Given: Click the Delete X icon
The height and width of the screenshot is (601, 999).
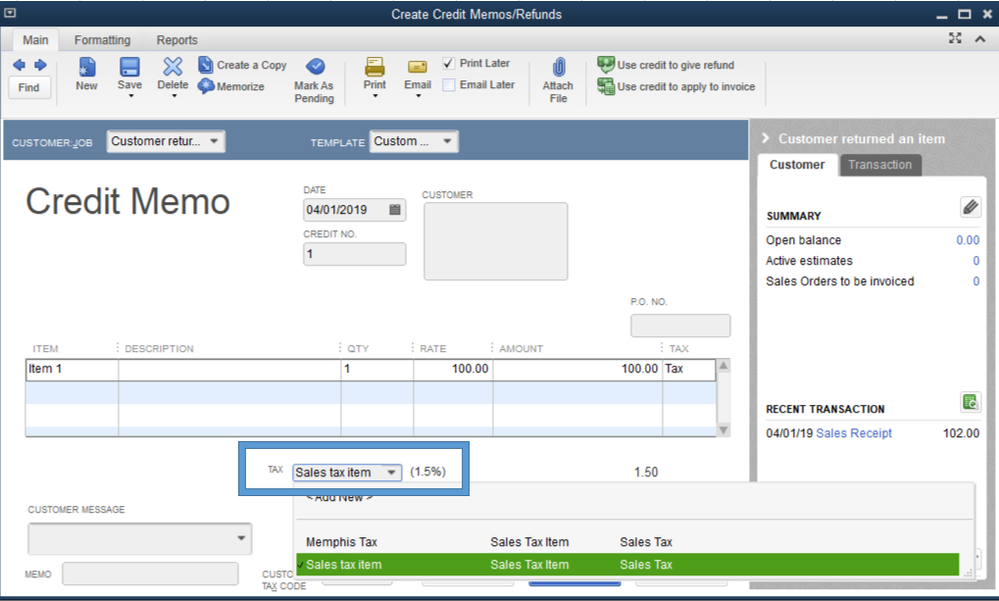Looking at the screenshot, I should coord(173,66).
